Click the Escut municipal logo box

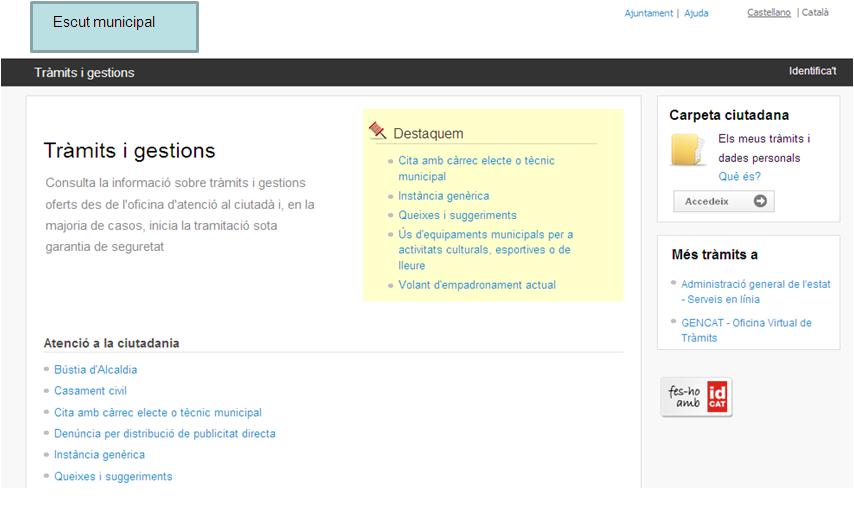(114, 27)
